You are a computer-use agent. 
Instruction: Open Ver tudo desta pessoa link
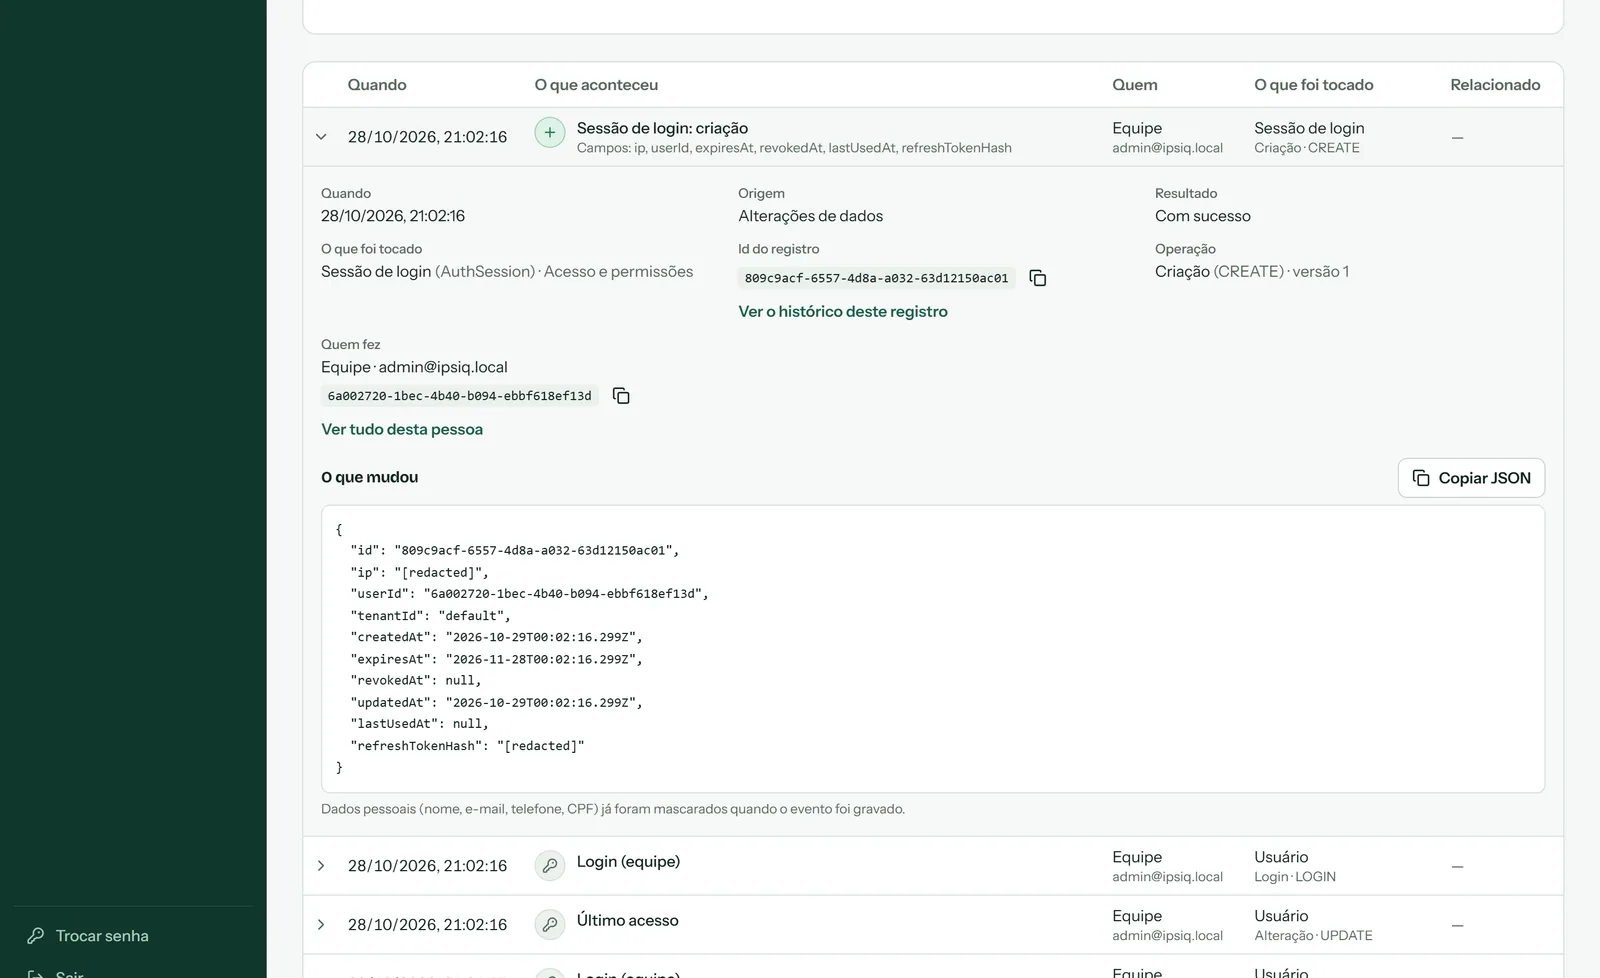click(x=402, y=430)
